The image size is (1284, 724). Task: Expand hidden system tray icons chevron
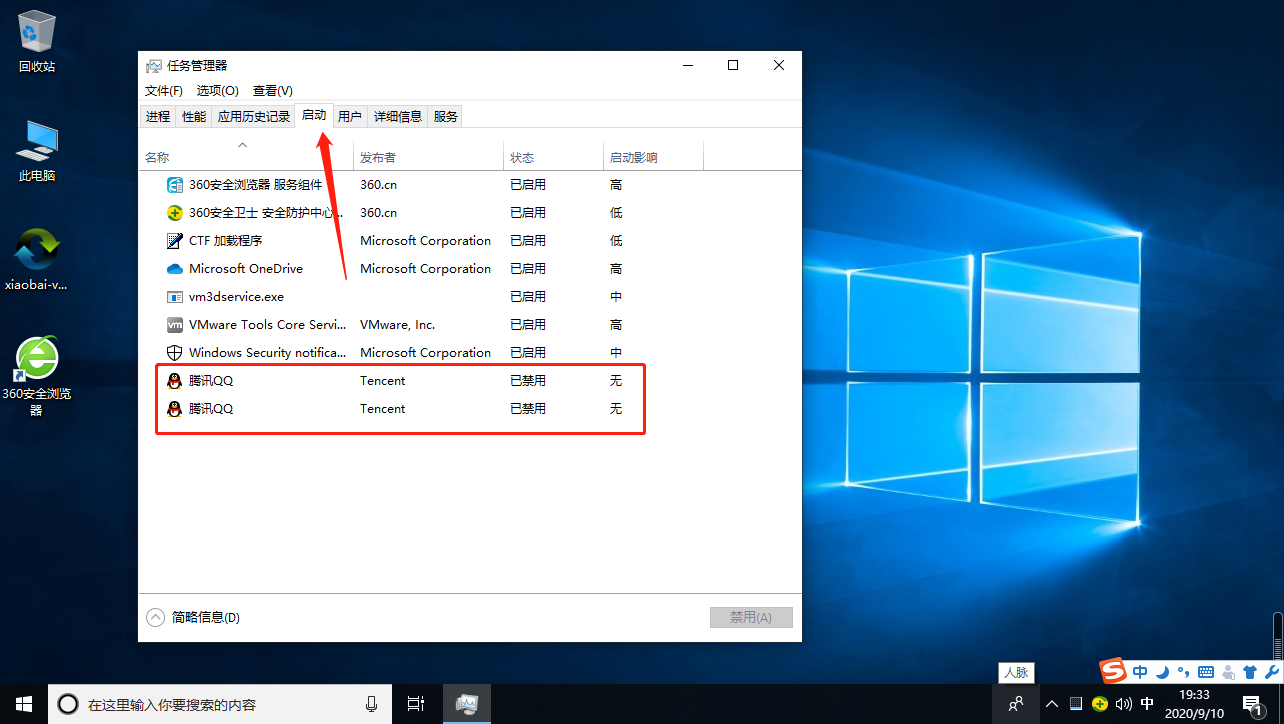(1052, 704)
